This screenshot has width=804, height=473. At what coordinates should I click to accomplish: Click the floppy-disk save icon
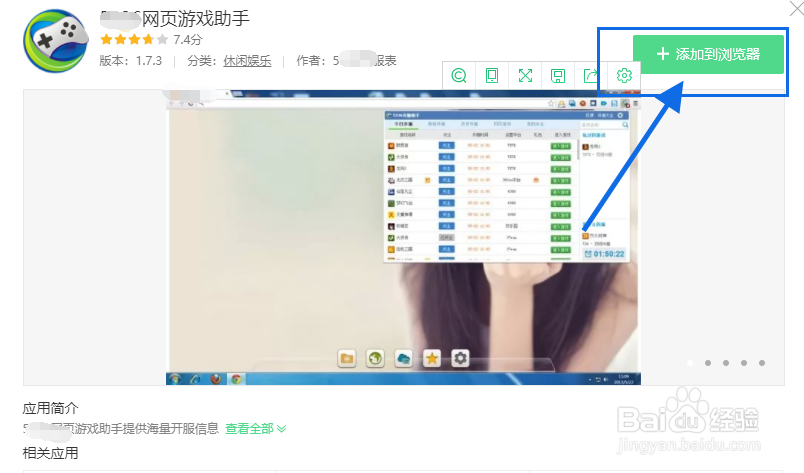click(x=558, y=76)
